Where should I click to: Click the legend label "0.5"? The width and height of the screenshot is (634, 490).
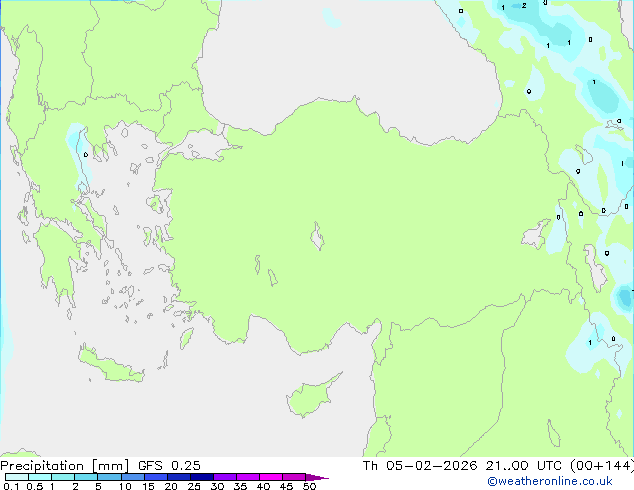click(35, 486)
